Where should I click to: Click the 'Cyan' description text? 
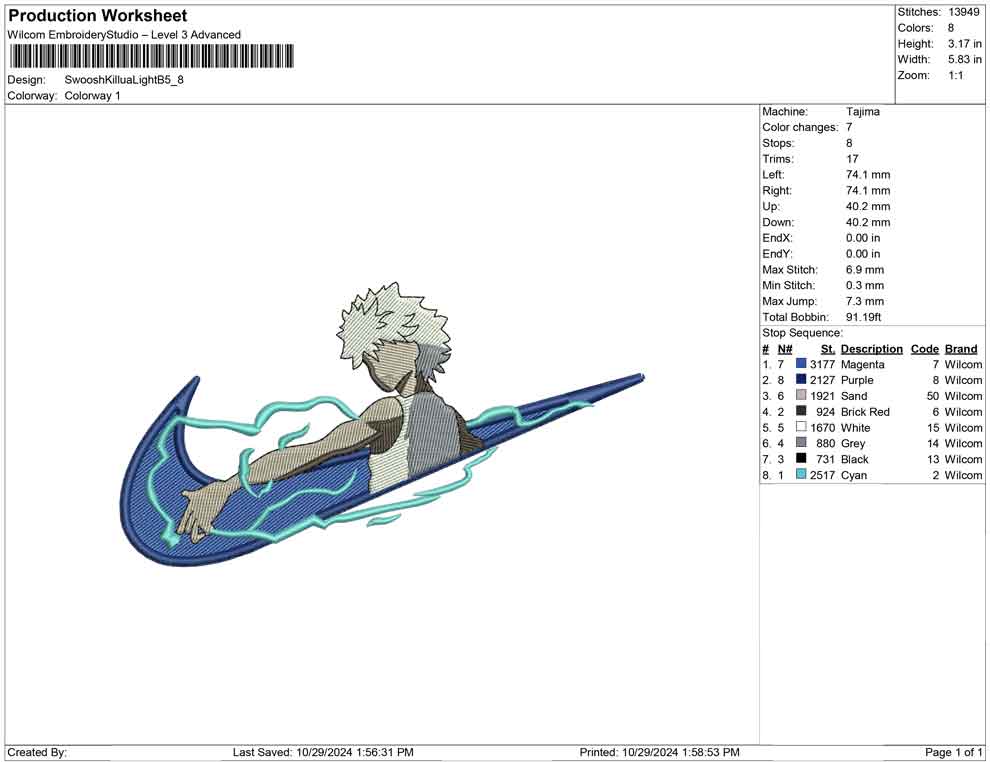[854, 475]
